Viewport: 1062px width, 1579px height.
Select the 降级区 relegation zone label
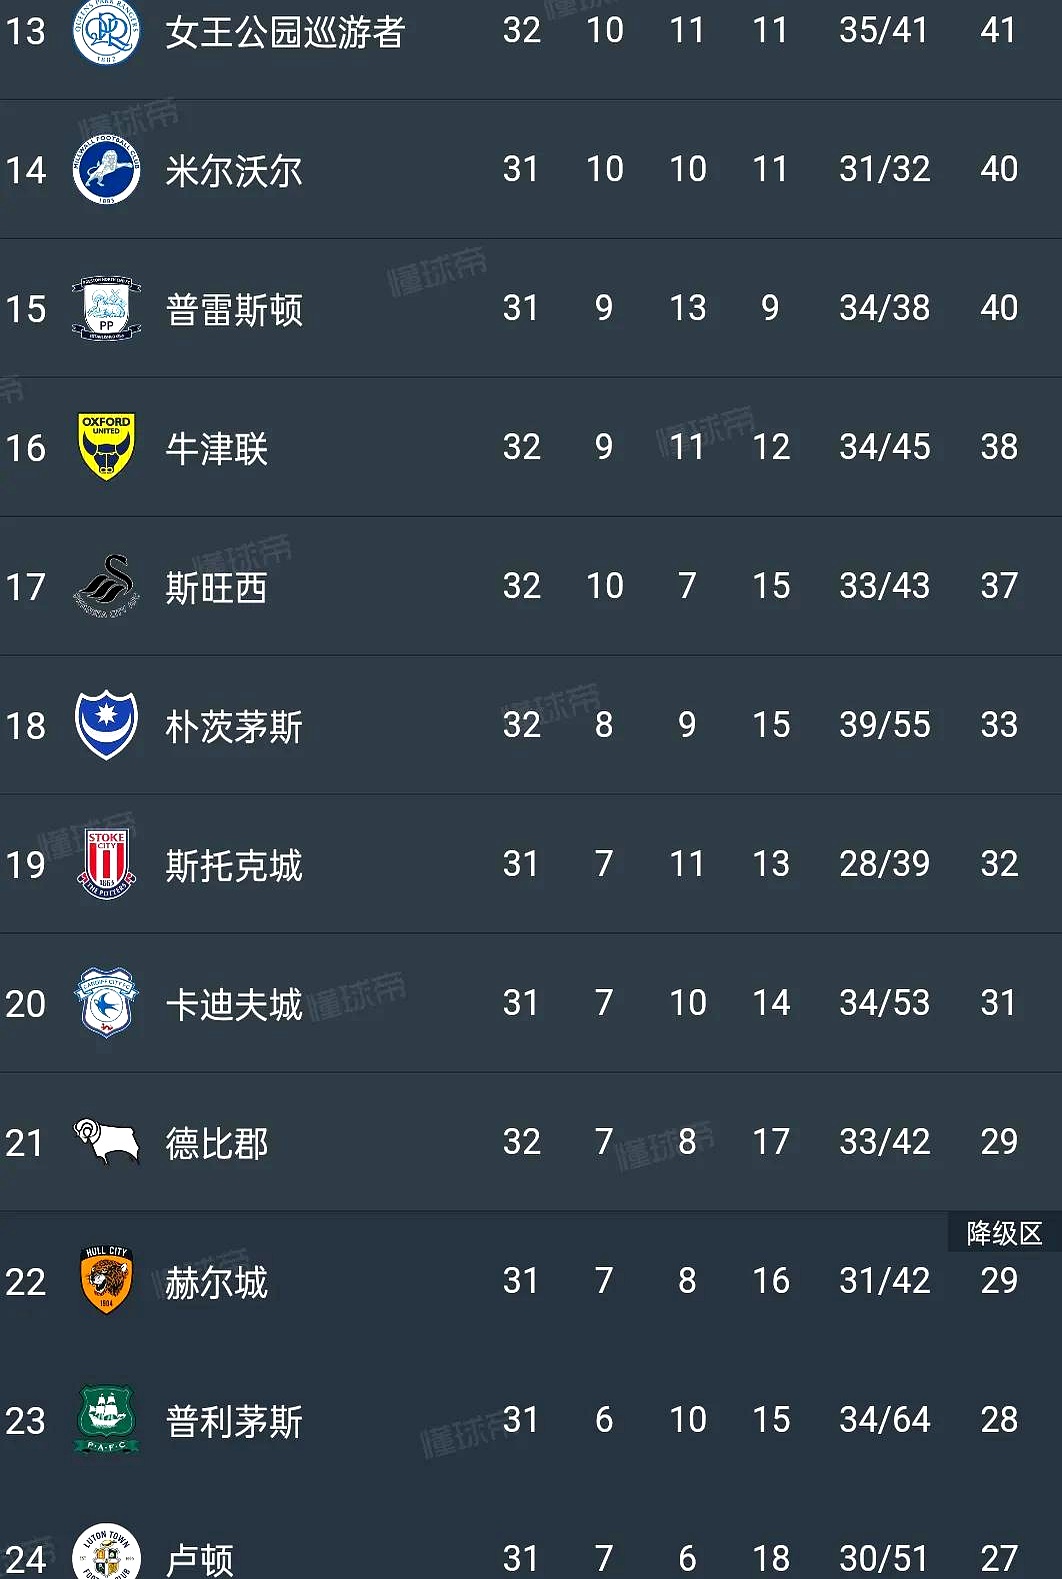(x=1004, y=1233)
